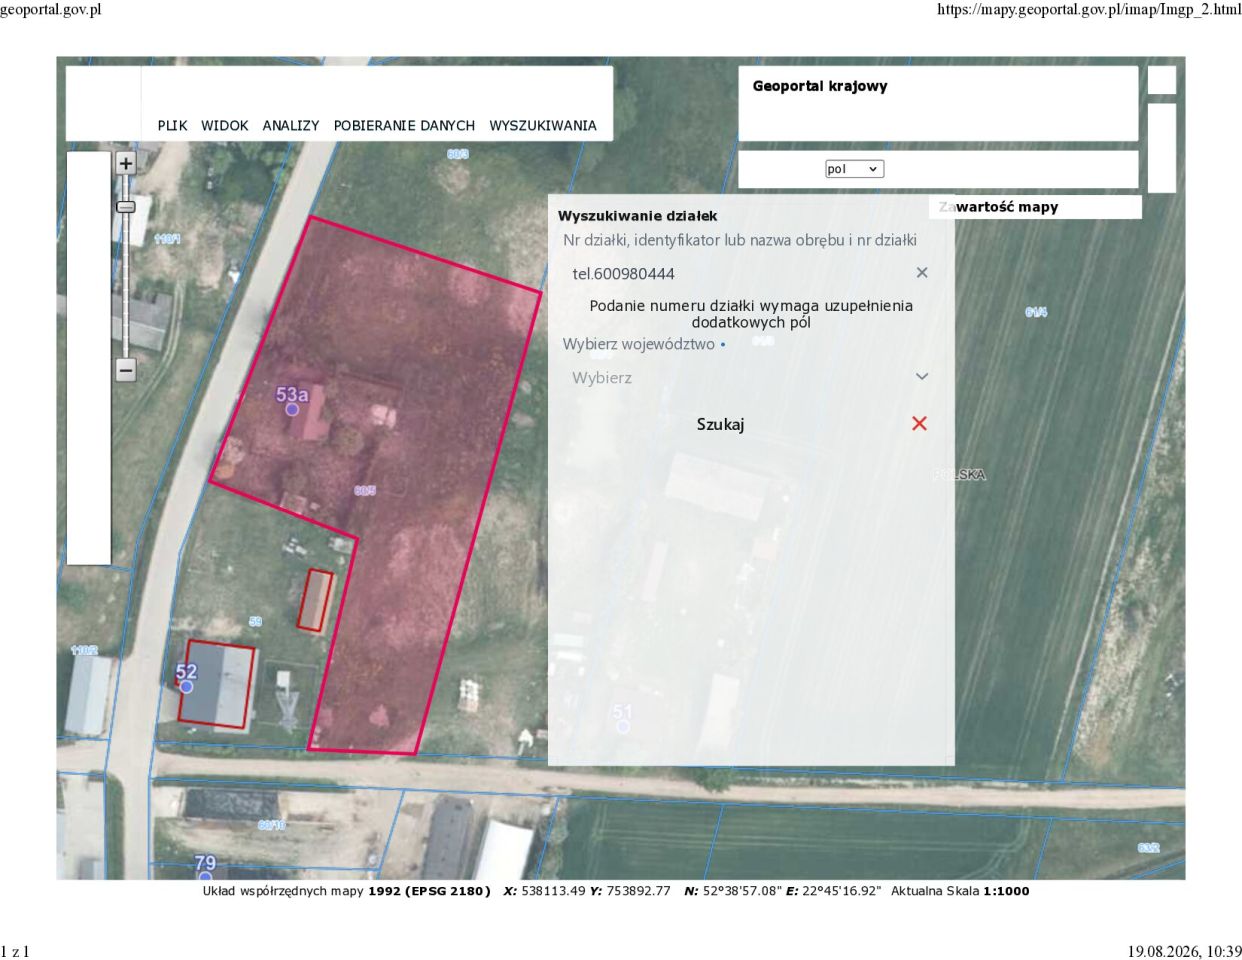1242x960 pixels.
Task: Open the WYSZUKIWANIA menu
Action: [x=543, y=125]
